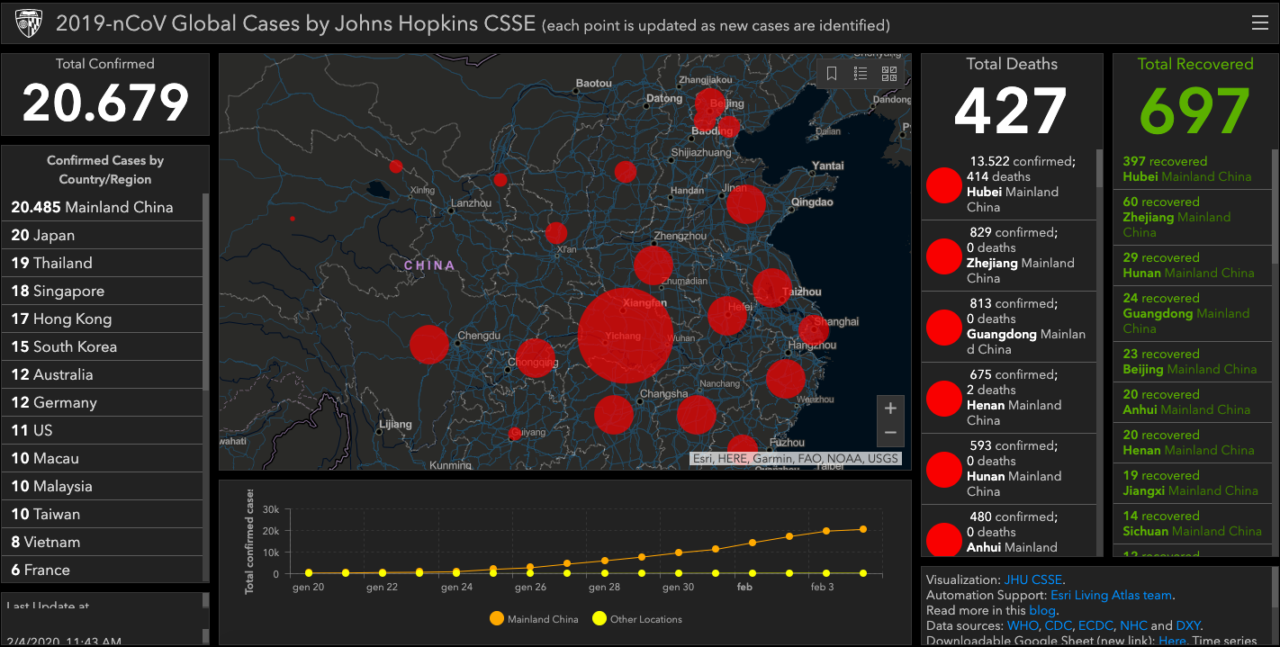The width and height of the screenshot is (1280, 647).
Task: Click the red circle beside Henan in deaths list
Action: pos(944,398)
